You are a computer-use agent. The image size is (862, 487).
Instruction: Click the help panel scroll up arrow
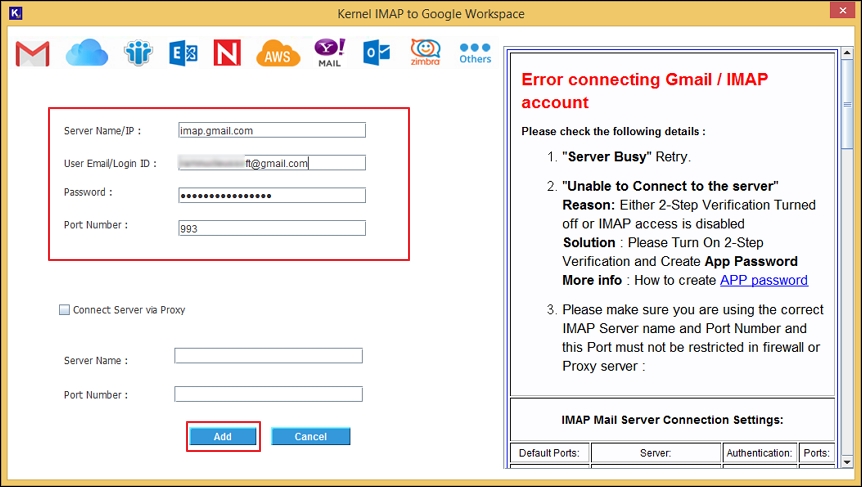pos(847,54)
